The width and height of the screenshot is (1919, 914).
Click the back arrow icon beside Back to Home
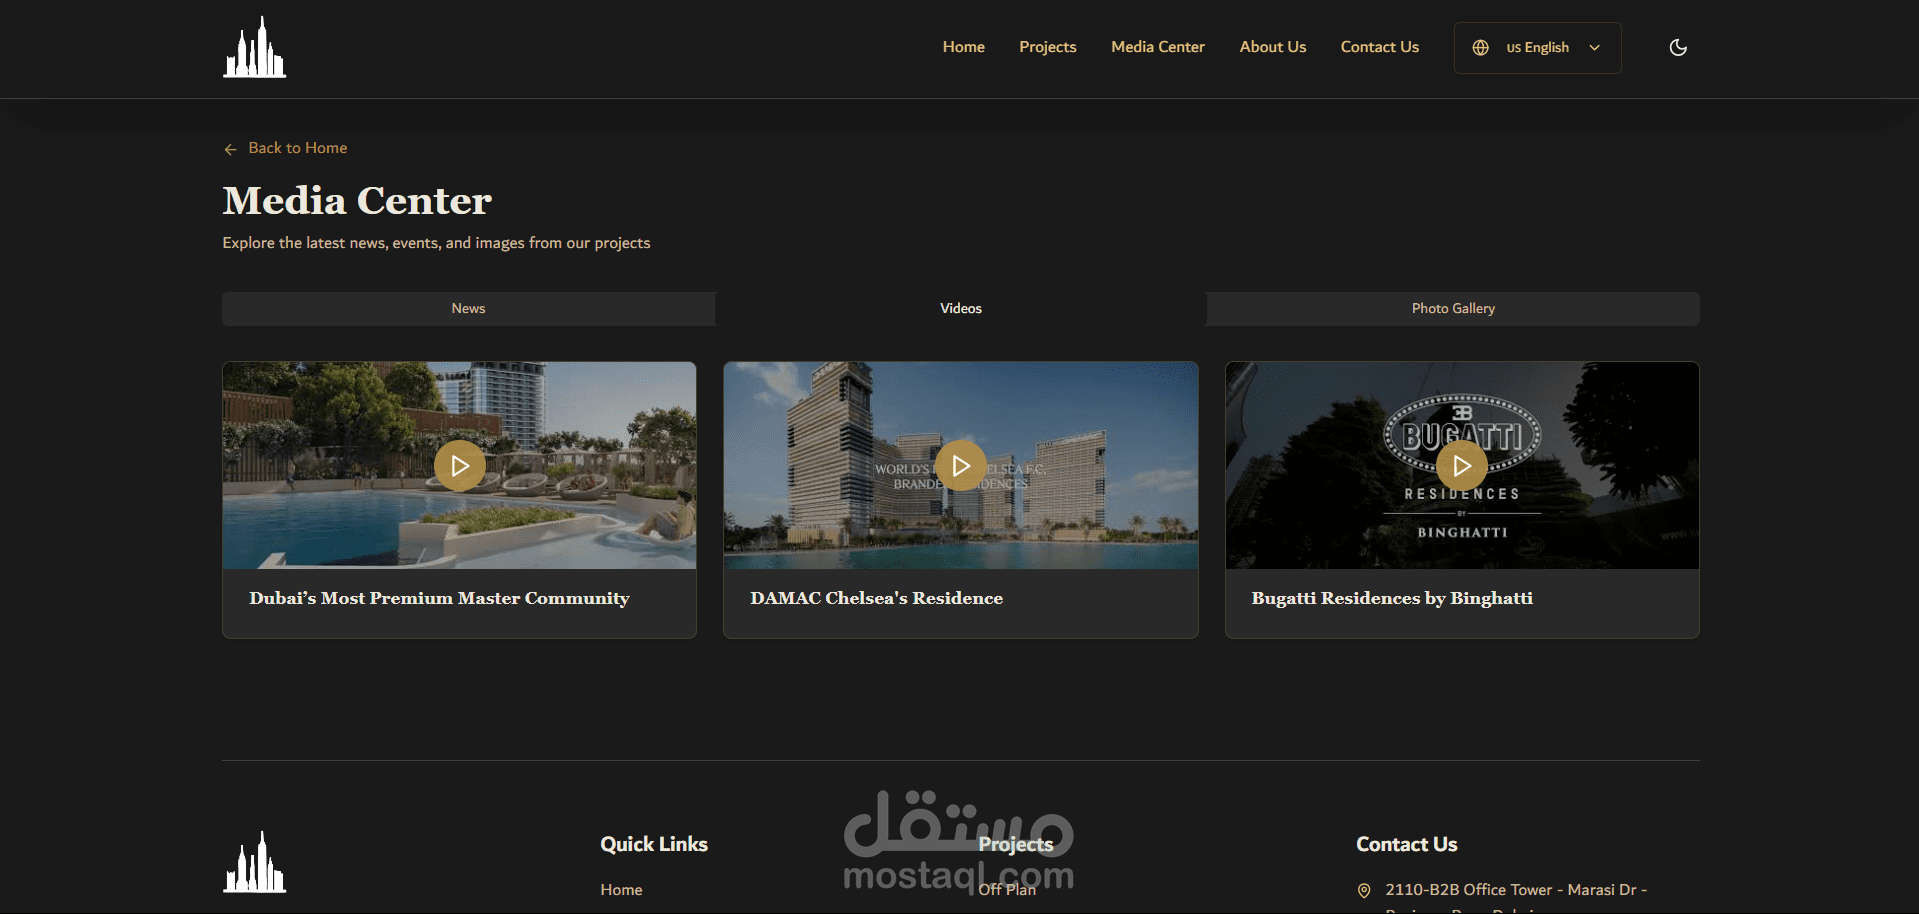coord(230,149)
